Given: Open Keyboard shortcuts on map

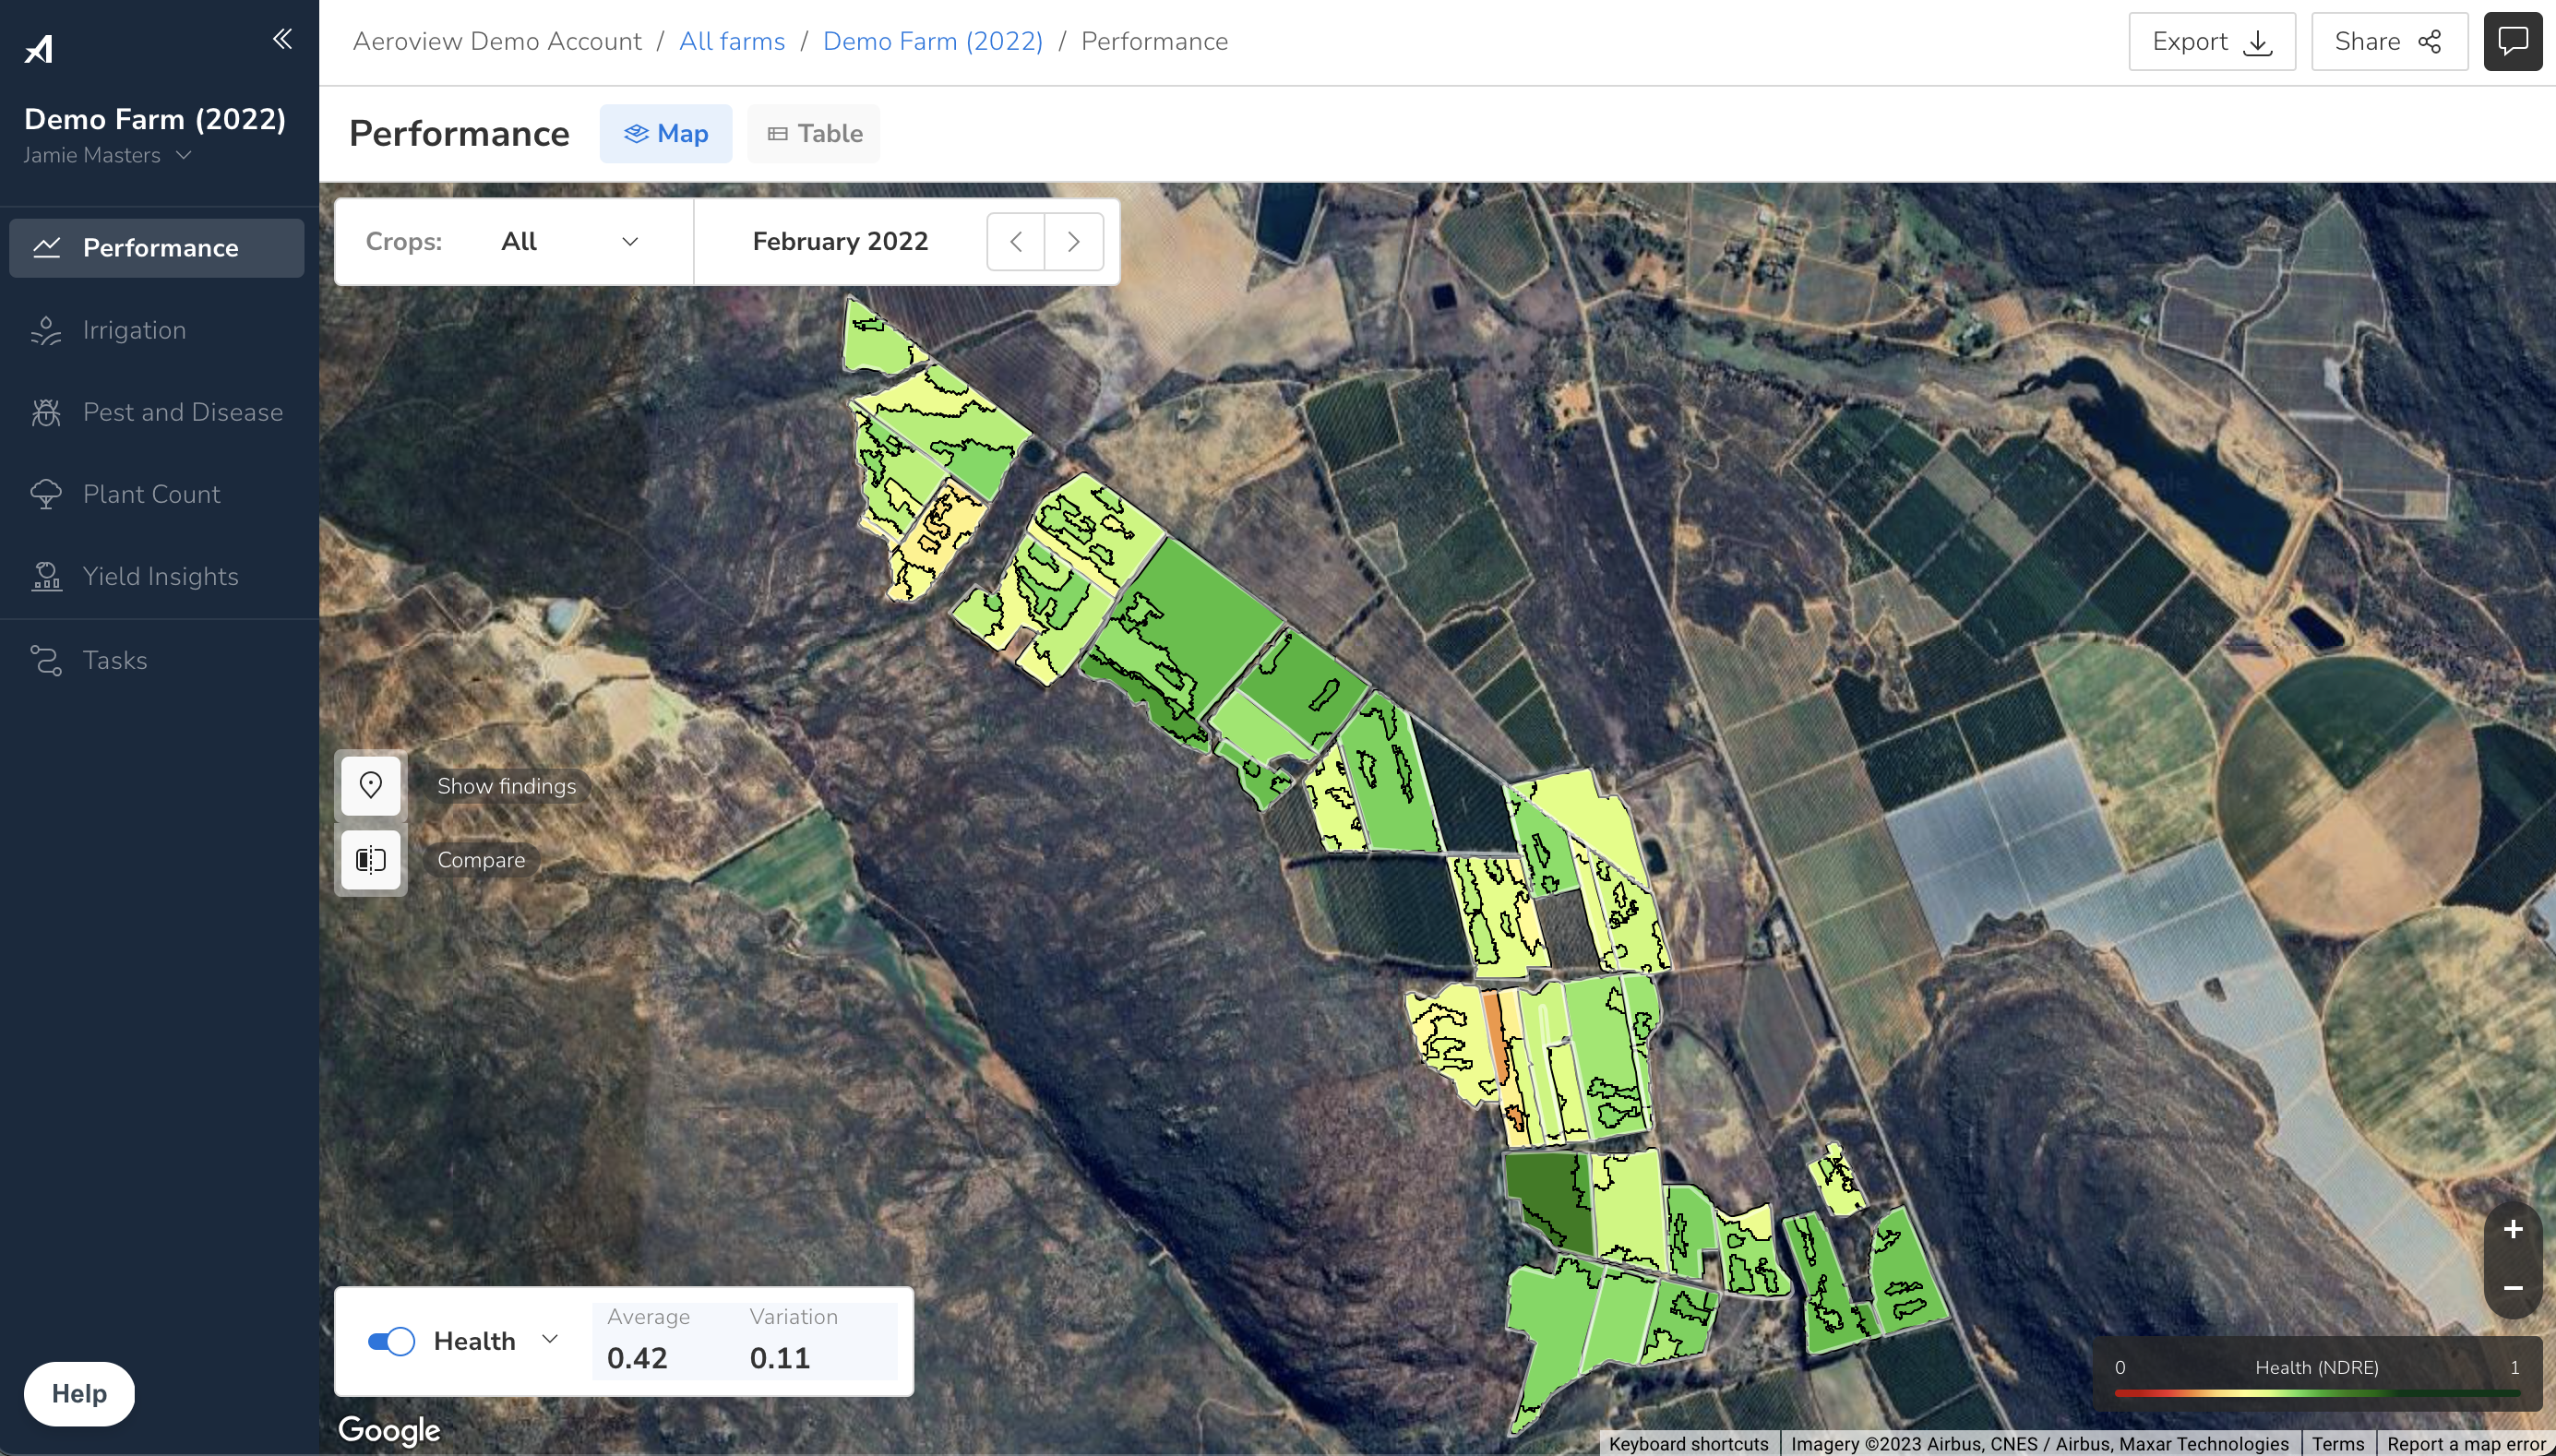Looking at the screenshot, I should point(1688,1444).
